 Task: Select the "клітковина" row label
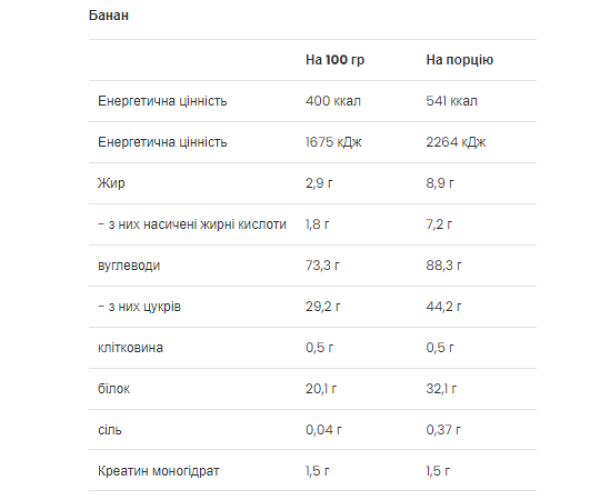[x=131, y=348]
